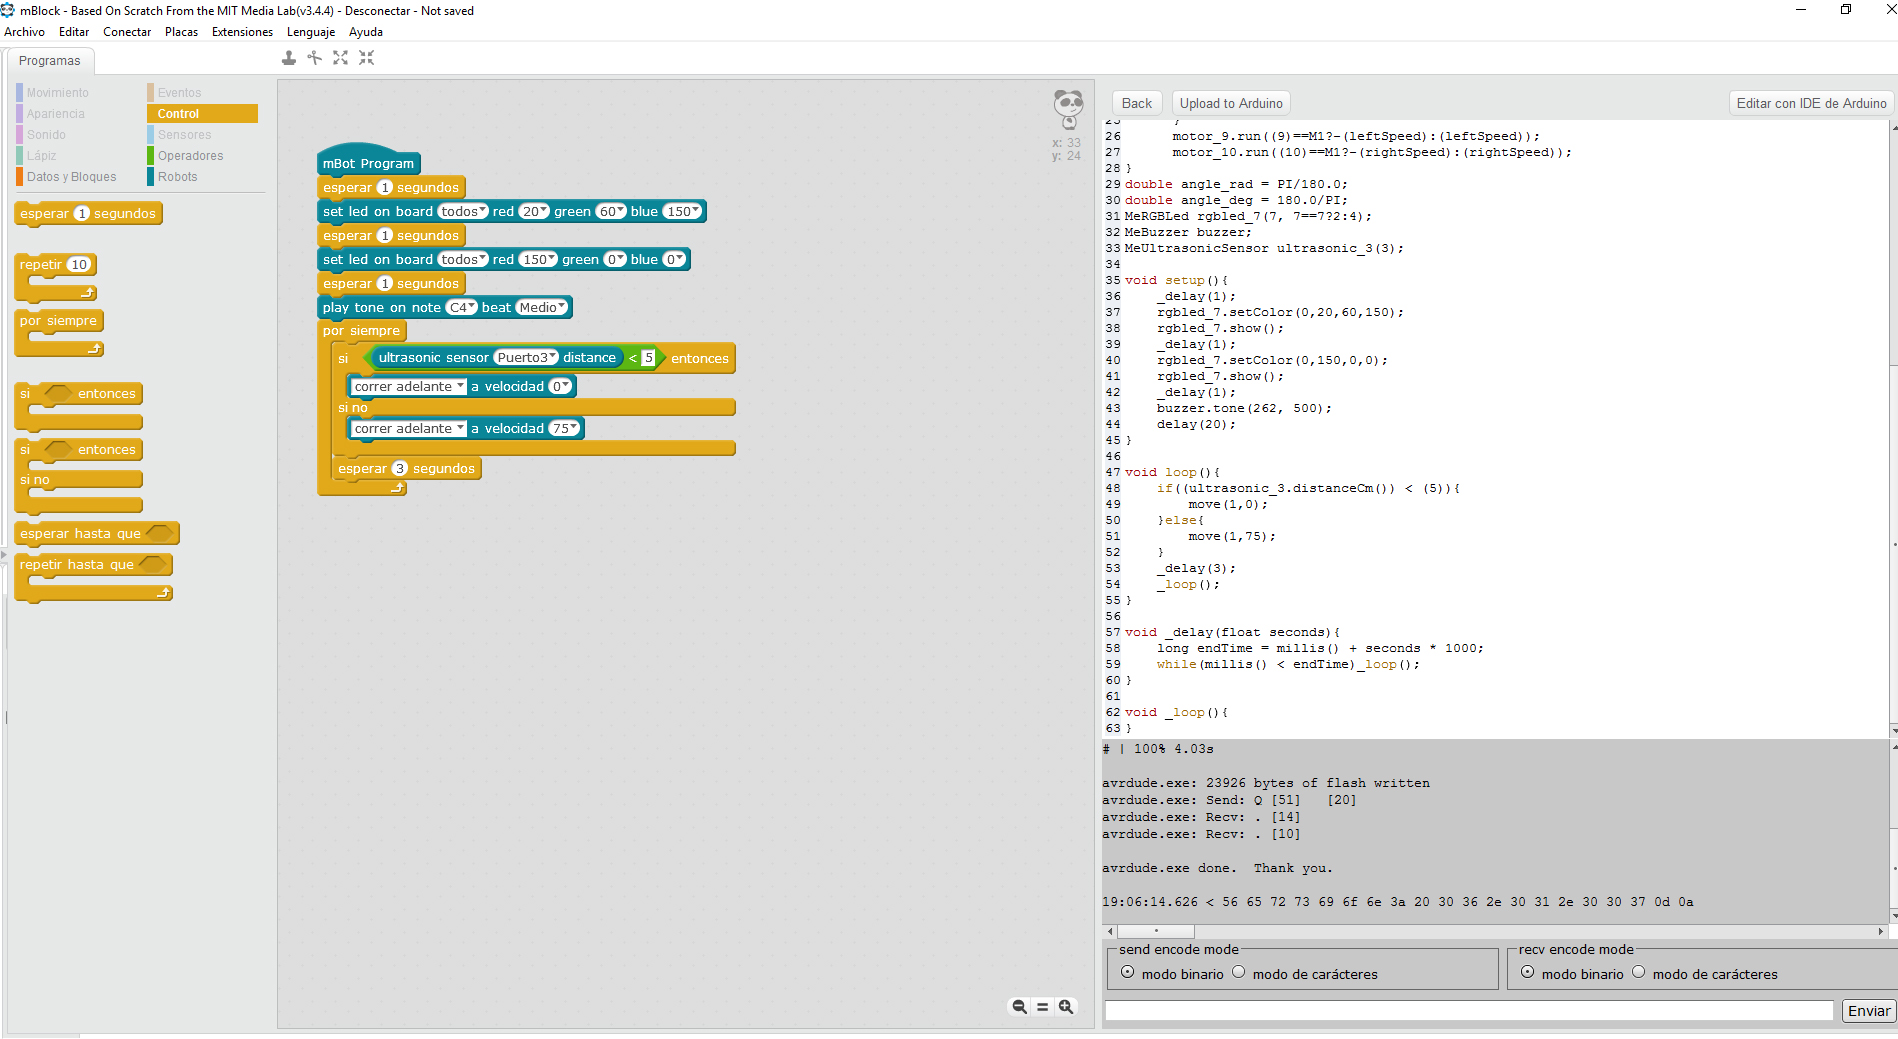Select send mode 'modo binario' radio

click(1127, 972)
